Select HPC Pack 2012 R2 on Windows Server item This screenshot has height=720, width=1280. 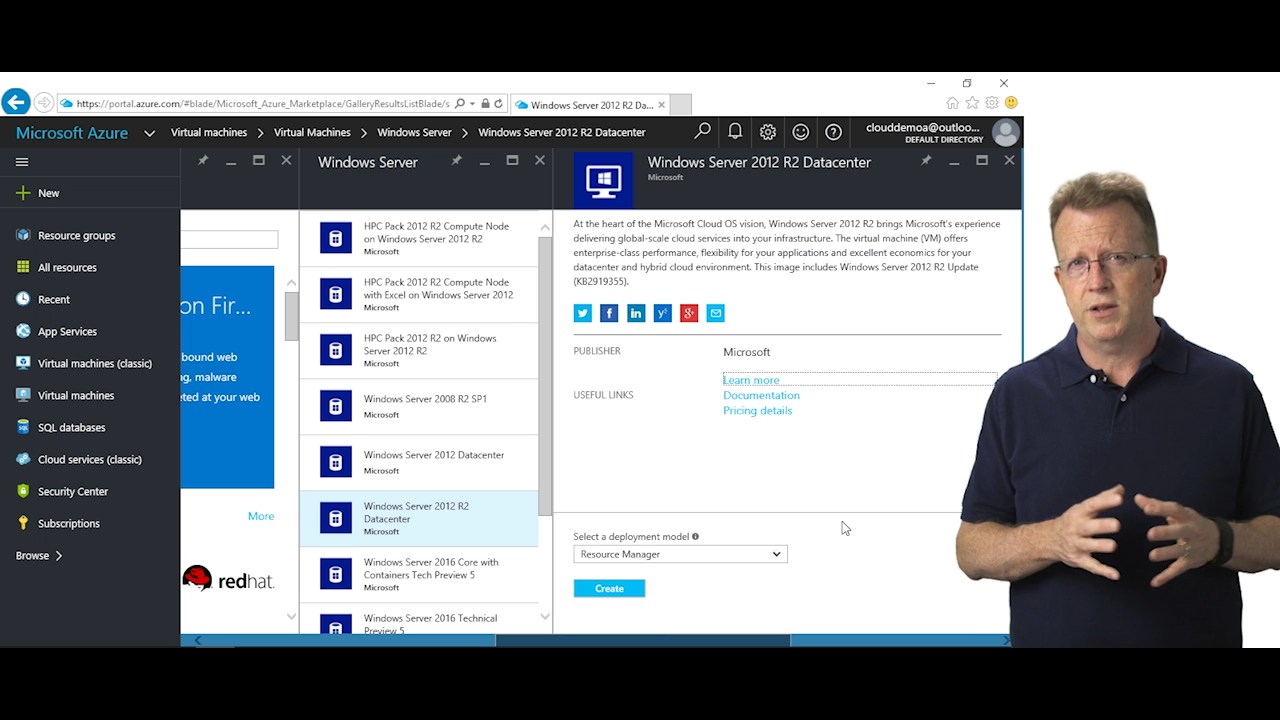419,350
